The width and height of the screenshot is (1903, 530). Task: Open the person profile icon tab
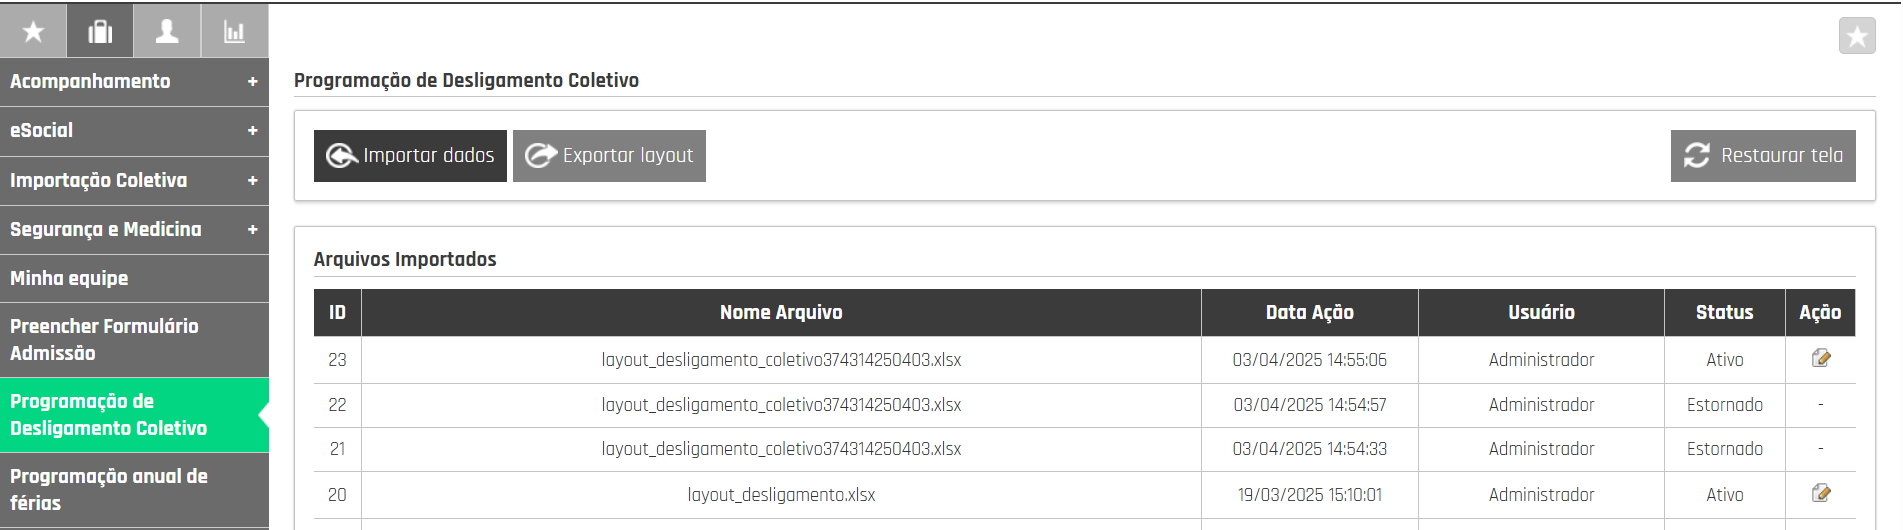[167, 31]
